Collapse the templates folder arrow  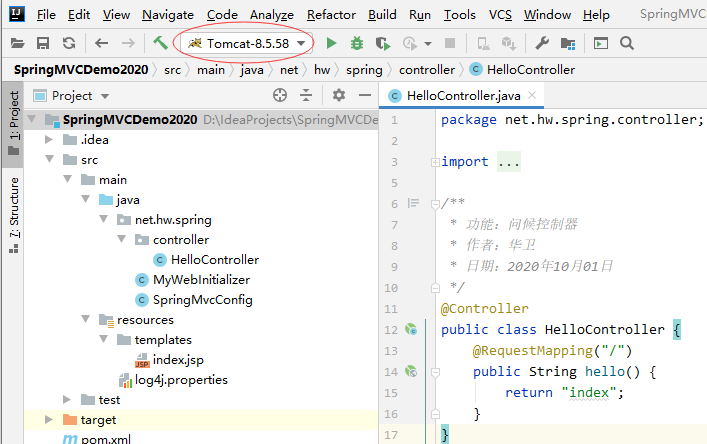tap(104, 339)
